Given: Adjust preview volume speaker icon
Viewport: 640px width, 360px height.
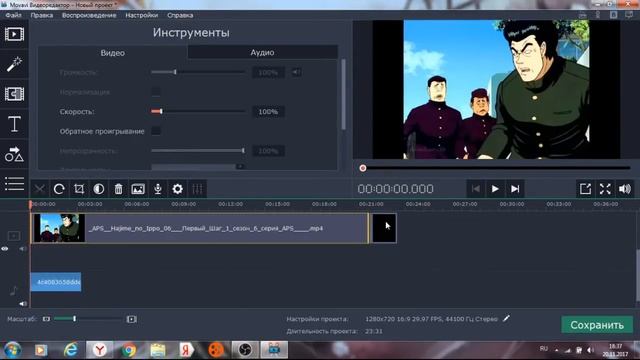Looking at the screenshot, I should [625, 189].
